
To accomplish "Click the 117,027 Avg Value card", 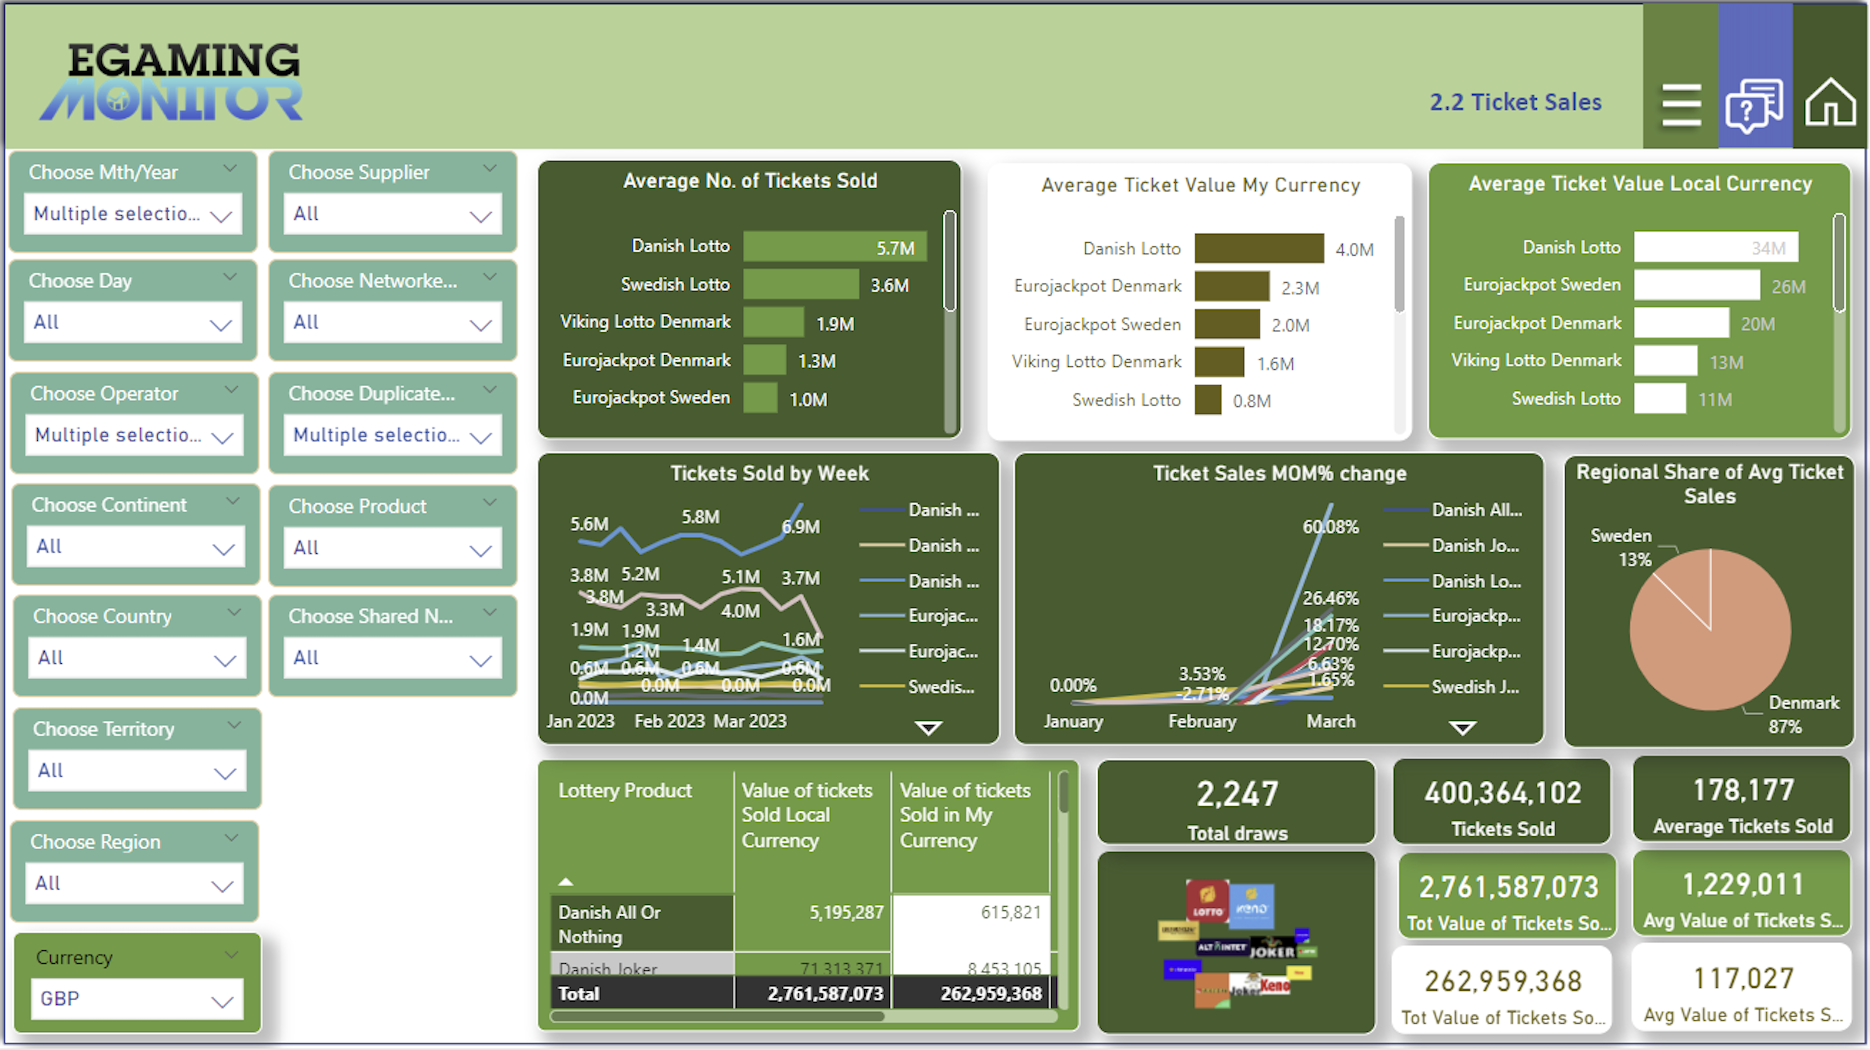I will click(x=1742, y=987).
